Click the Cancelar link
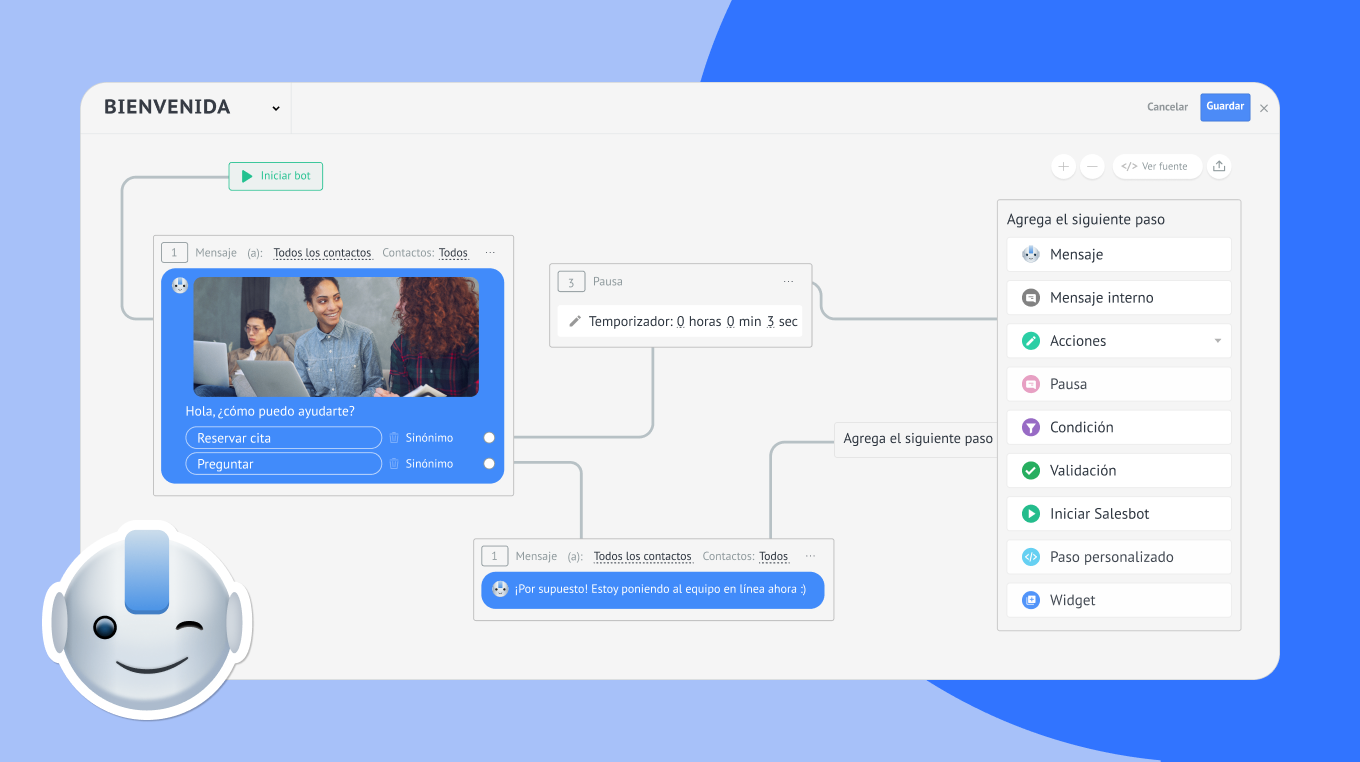This screenshot has width=1360, height=762. (x=1167, y=107)
